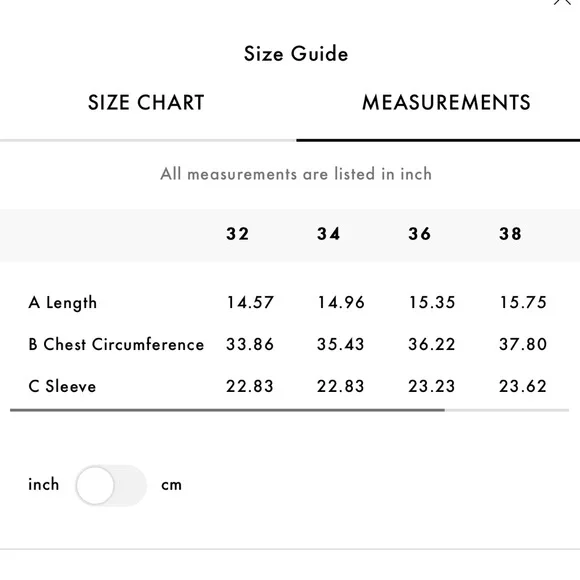Click the 14.57 length value
This screenshot has height=580, width=580.
pyautogui.click(x=250, y=303)
